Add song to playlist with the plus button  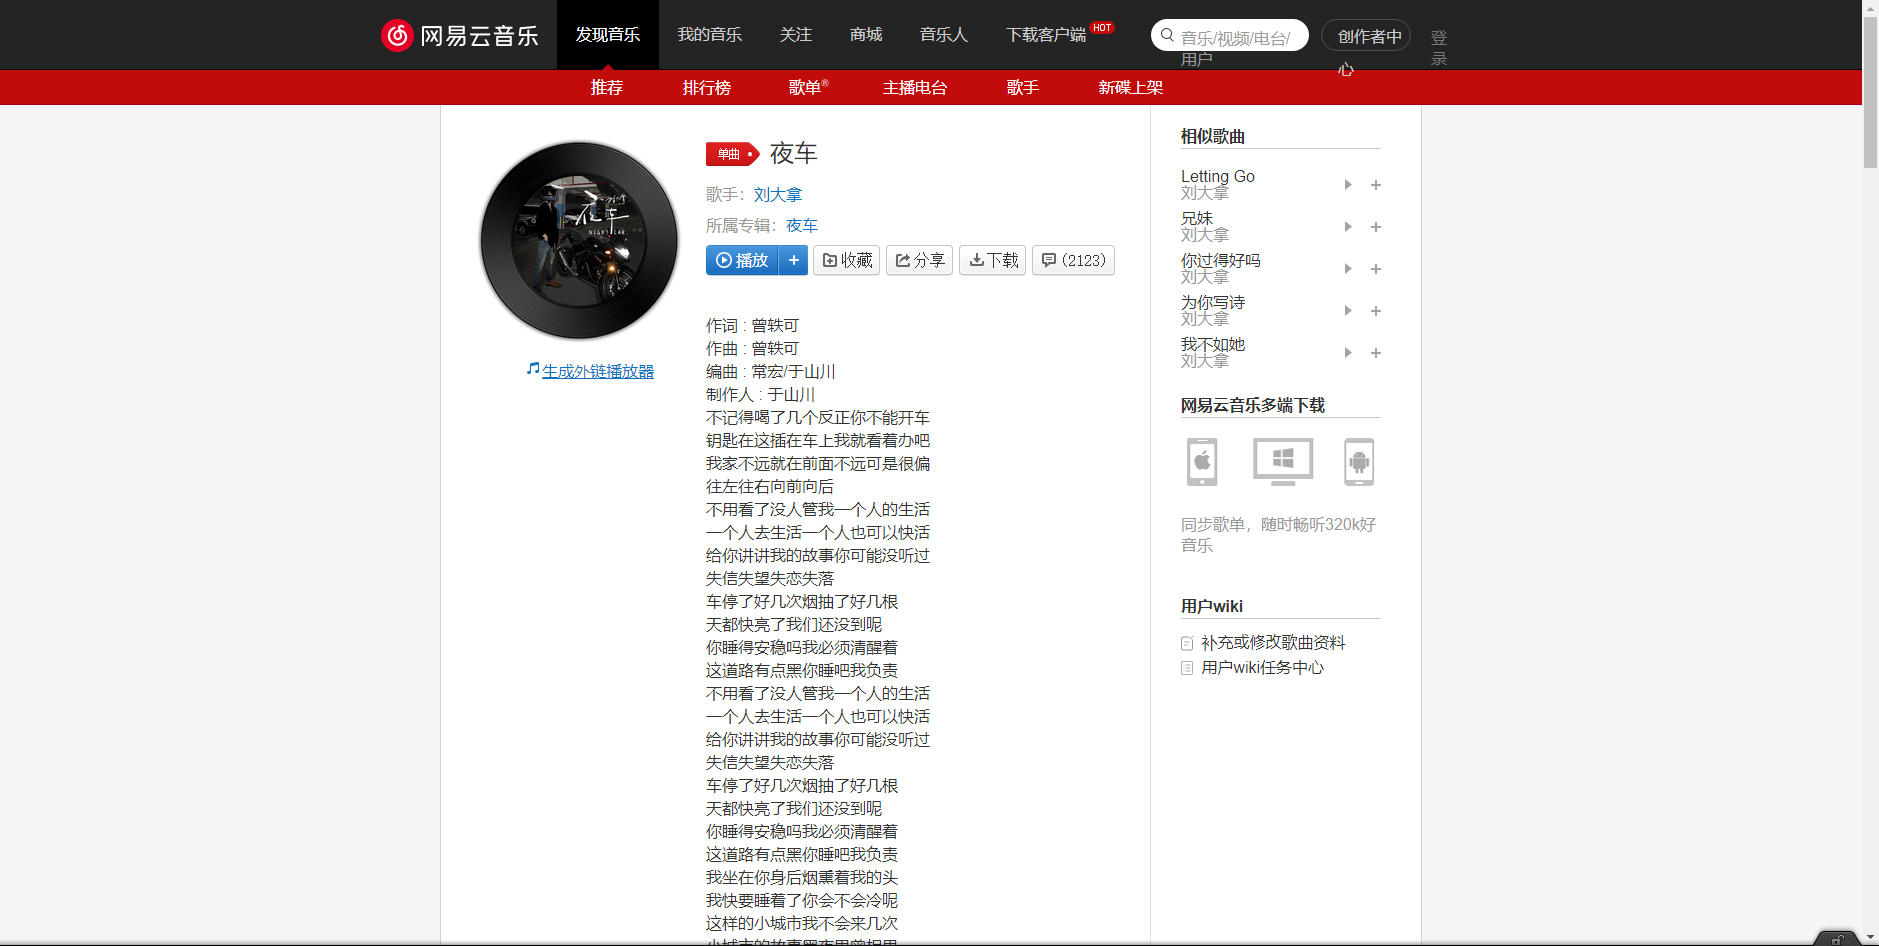pyautogui.click(x=793, y=260)
